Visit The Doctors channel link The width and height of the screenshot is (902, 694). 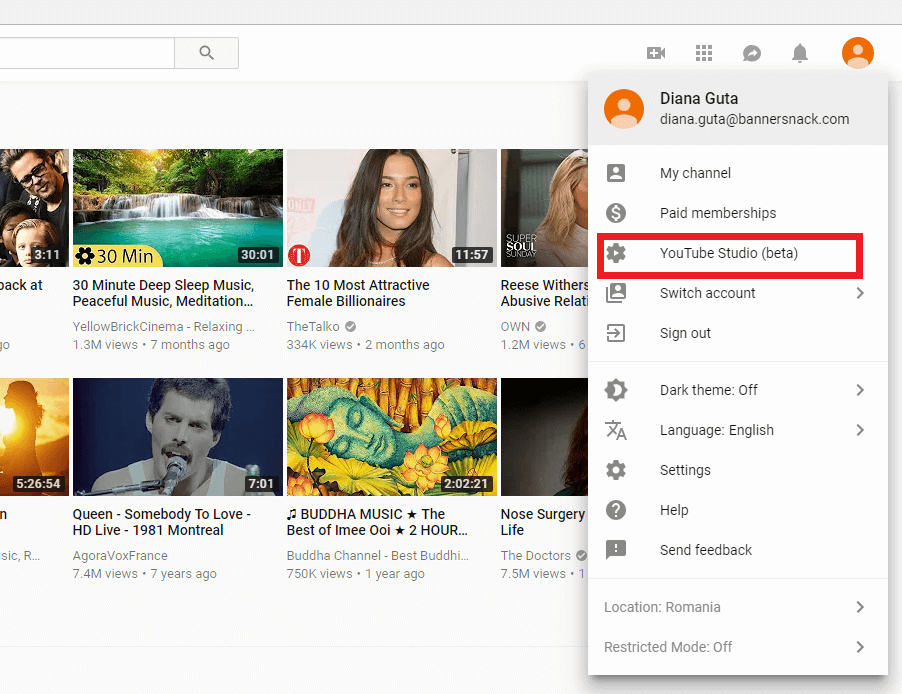pos(536,556)
